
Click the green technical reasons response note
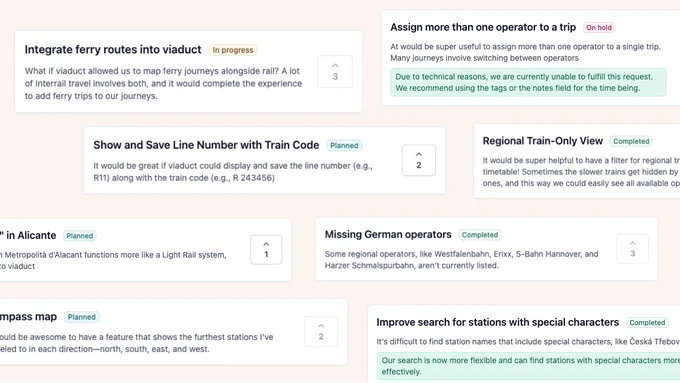pos(528,82)
